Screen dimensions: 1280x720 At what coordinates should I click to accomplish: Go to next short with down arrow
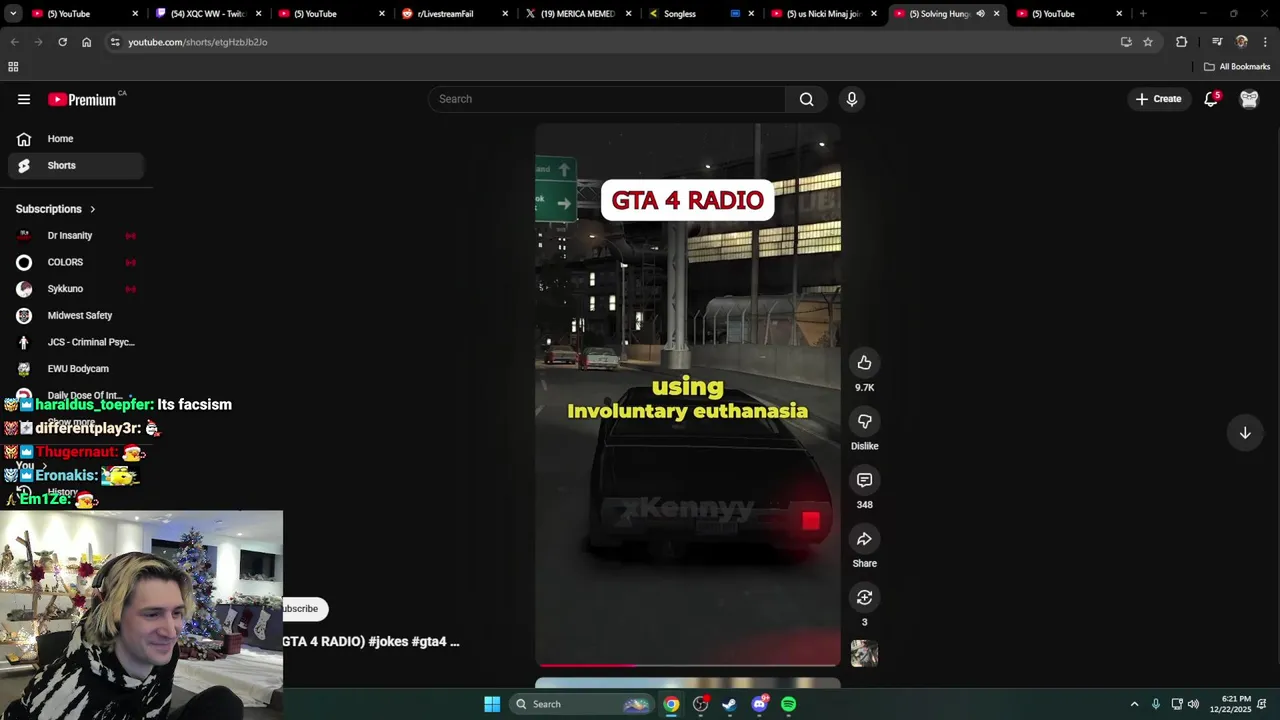point(1245,433)
